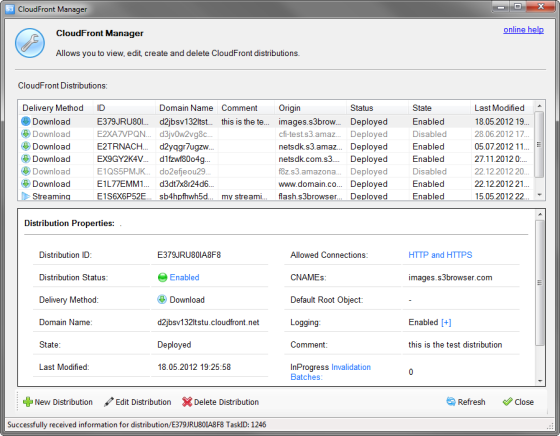Sort by ID column header

pos(124,108)
